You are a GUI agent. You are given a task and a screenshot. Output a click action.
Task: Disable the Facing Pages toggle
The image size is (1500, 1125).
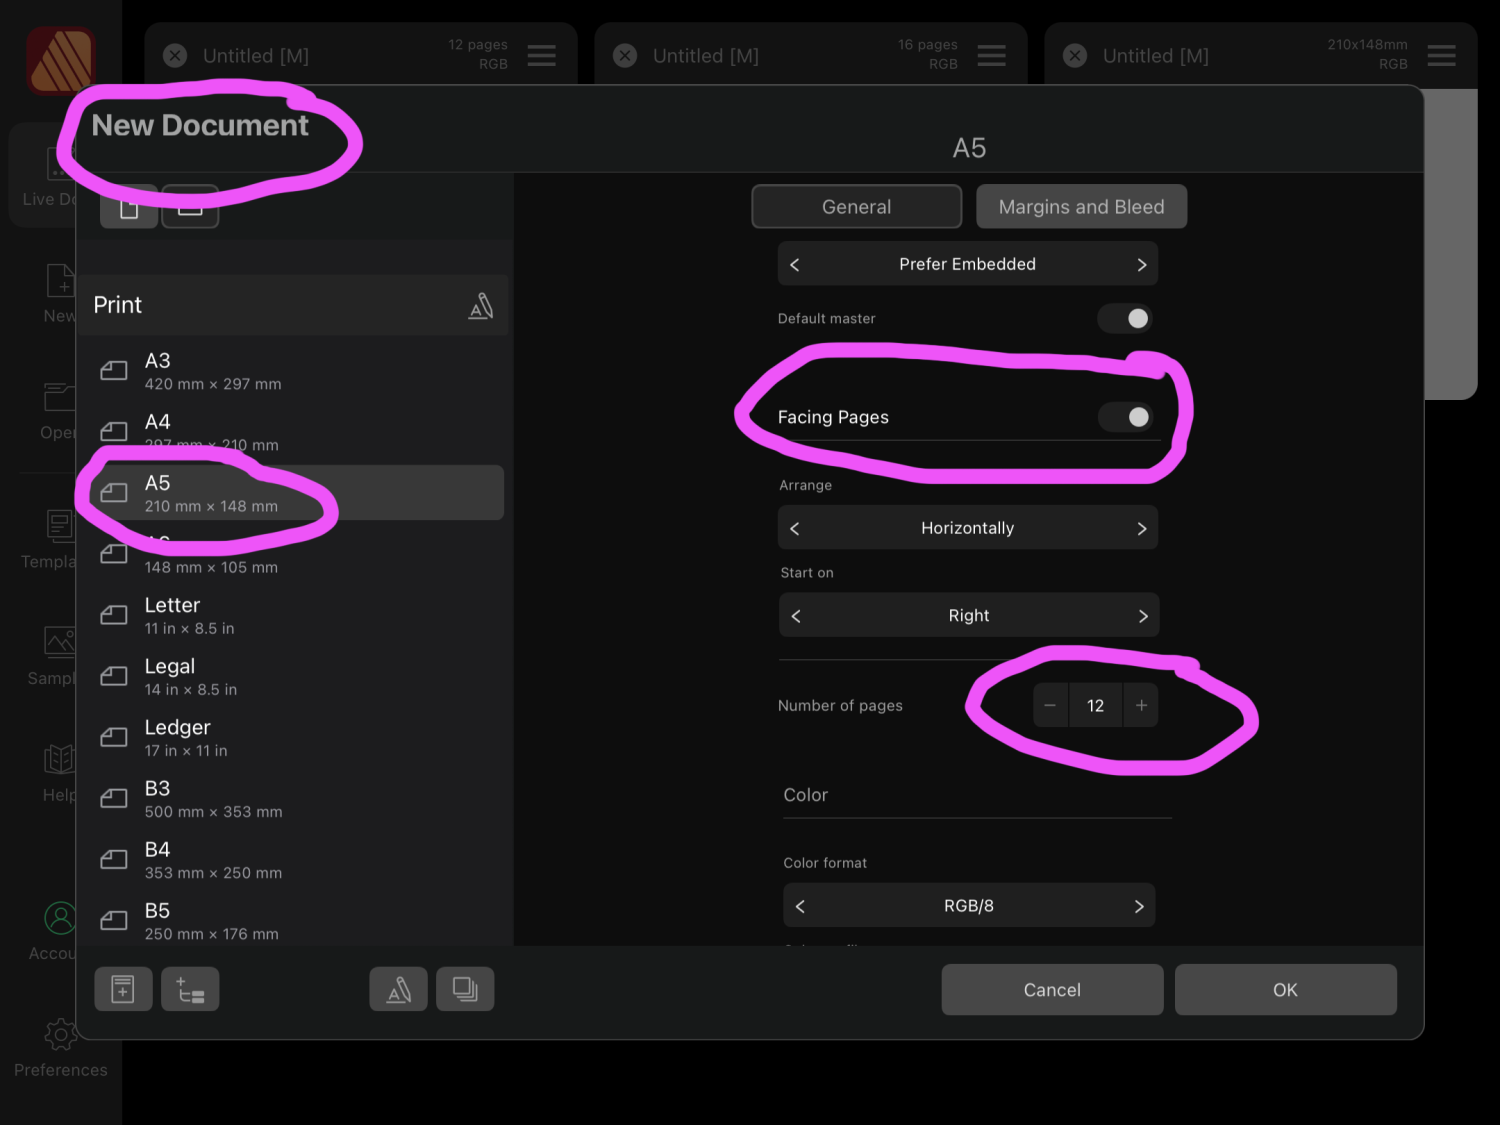pyautogui.click(x=1125, y=417)
